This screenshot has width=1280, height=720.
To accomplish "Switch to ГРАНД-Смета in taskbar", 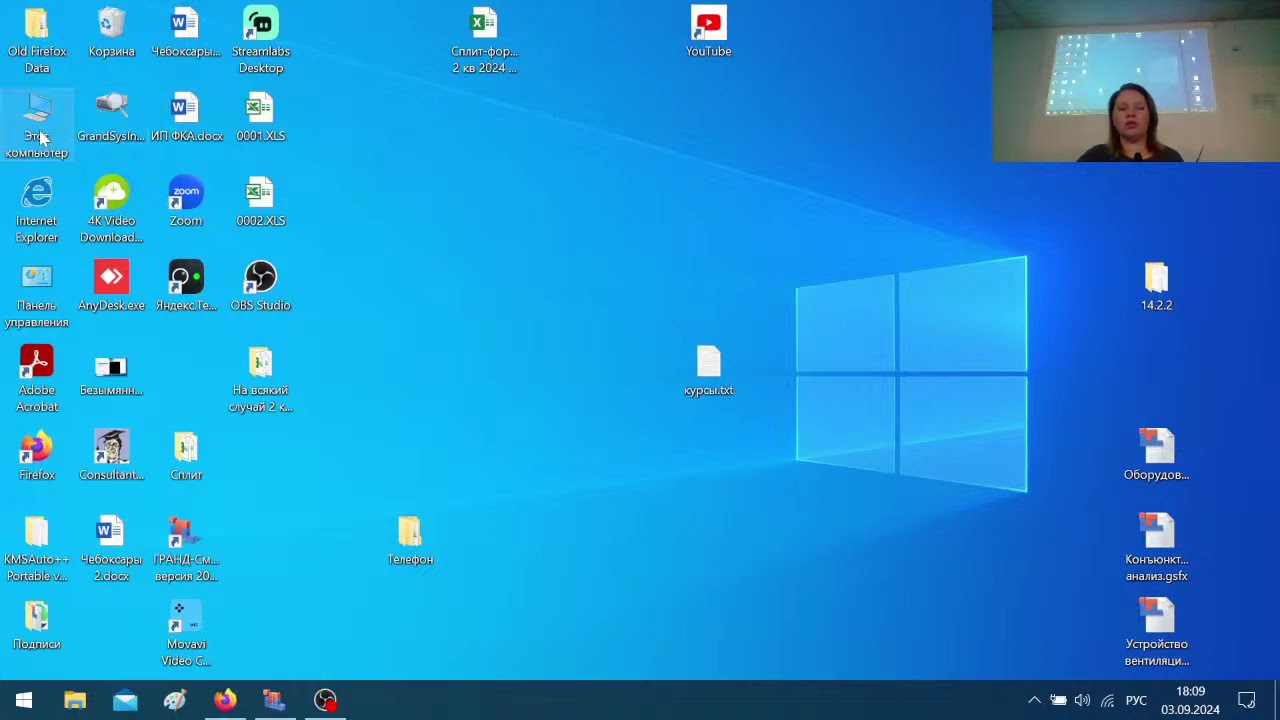I will (x=275, y=700).
